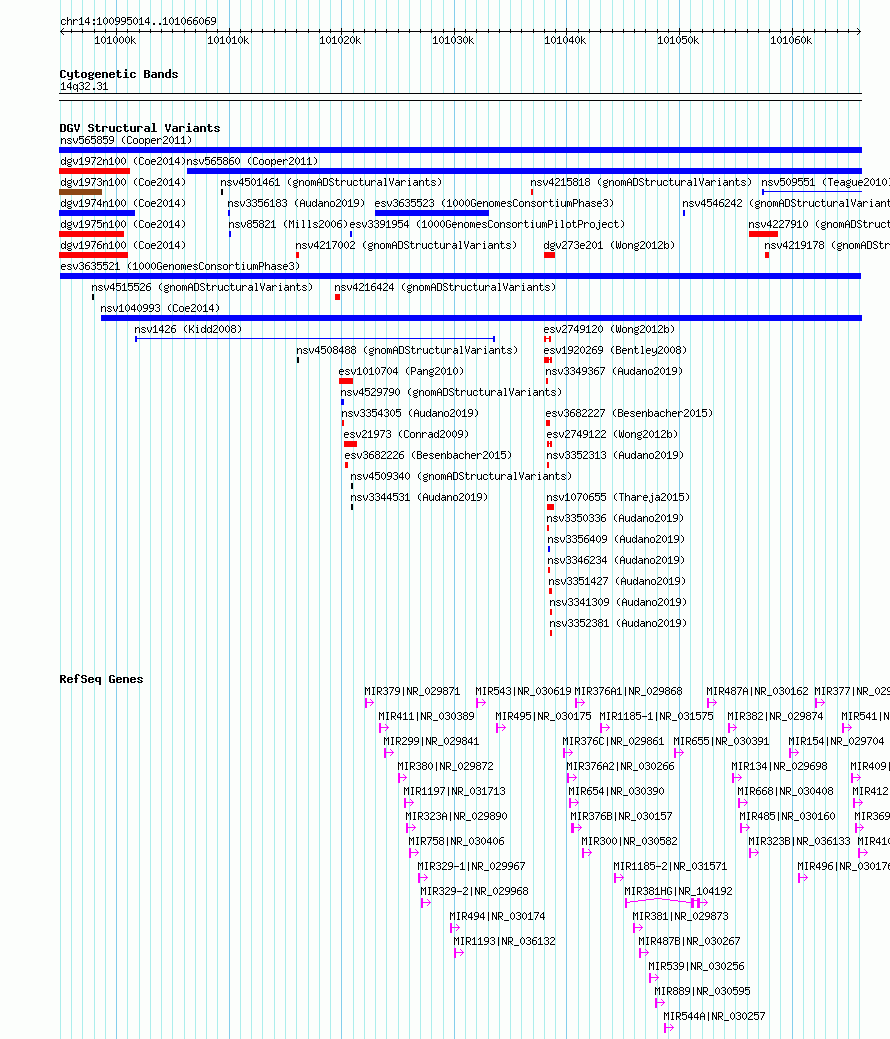The image size is (890, 1039).
Task: Open the MIR154 NR_029704 gene label
Action: [x=836, y=741]
